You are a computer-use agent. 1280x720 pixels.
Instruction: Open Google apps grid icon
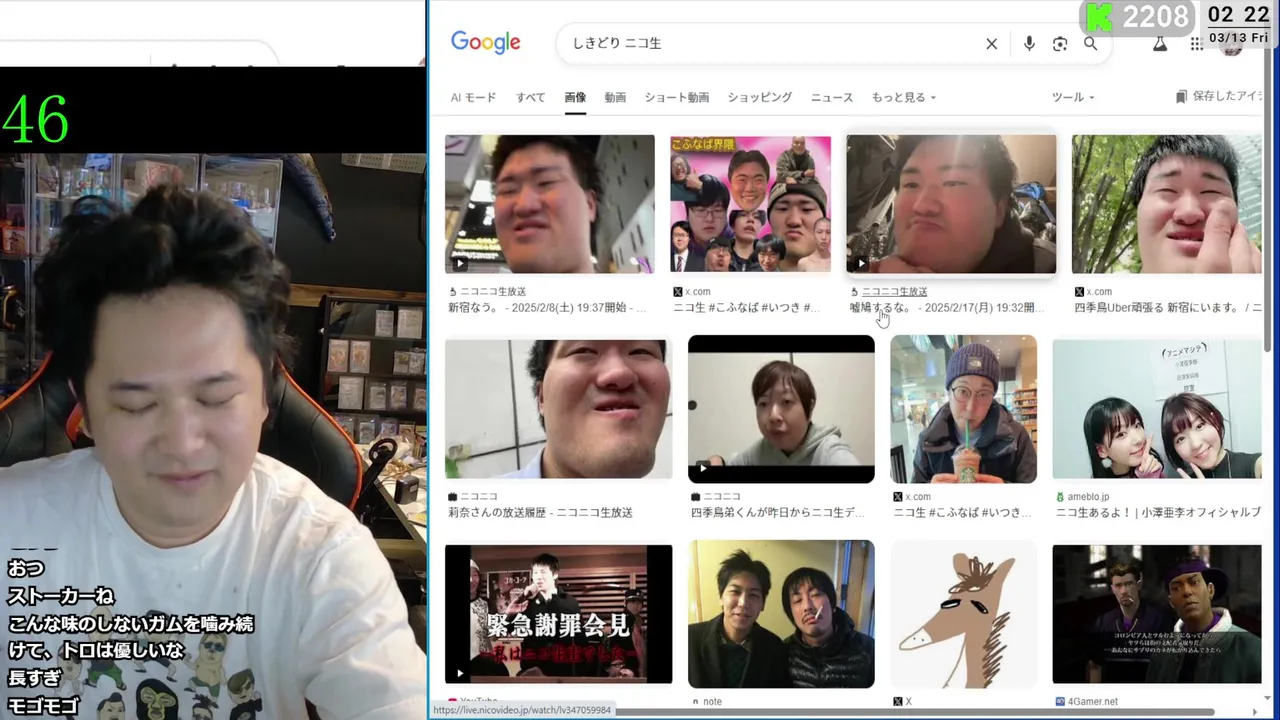point(1196,44)
